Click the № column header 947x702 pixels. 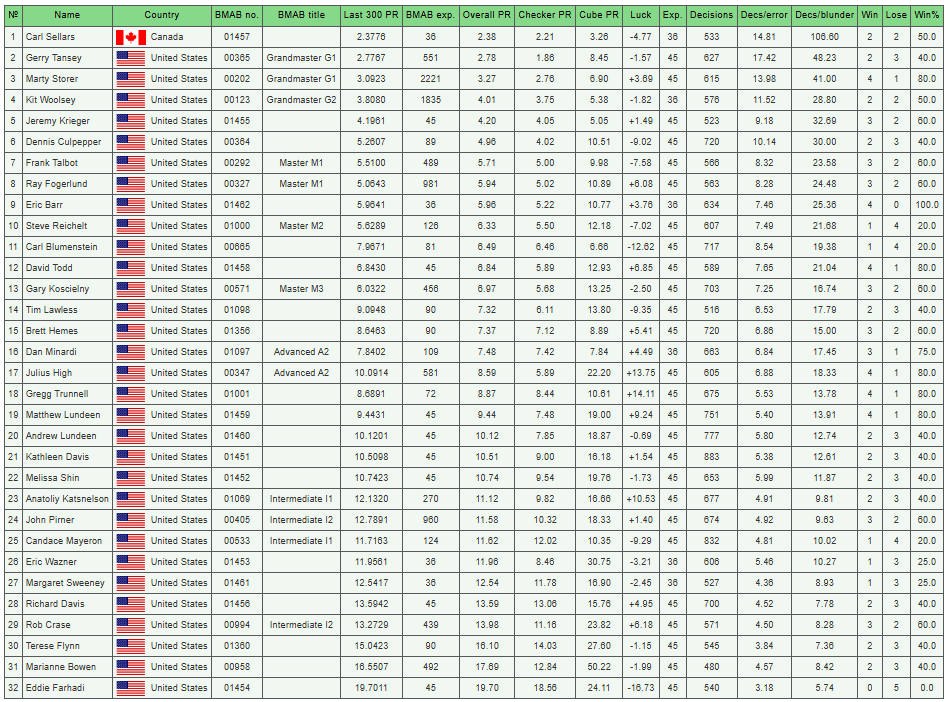pos(13,15)
